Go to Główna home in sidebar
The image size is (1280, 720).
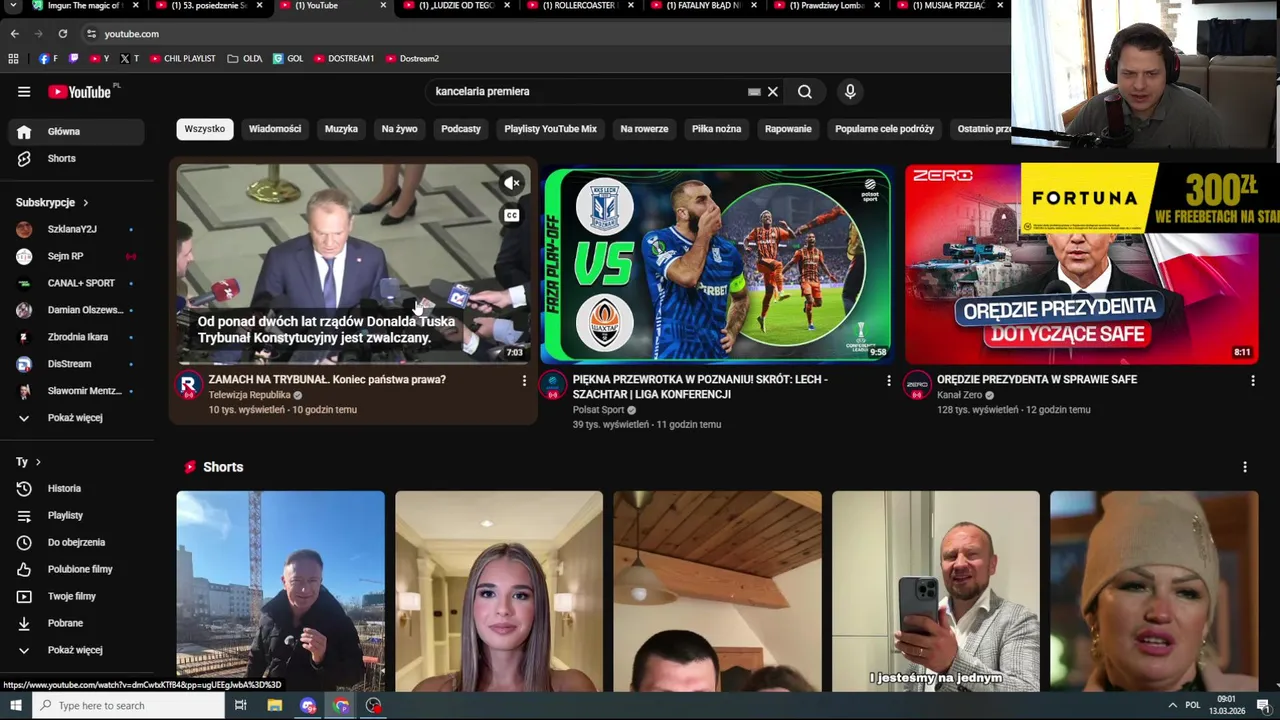tap(76, 132)
